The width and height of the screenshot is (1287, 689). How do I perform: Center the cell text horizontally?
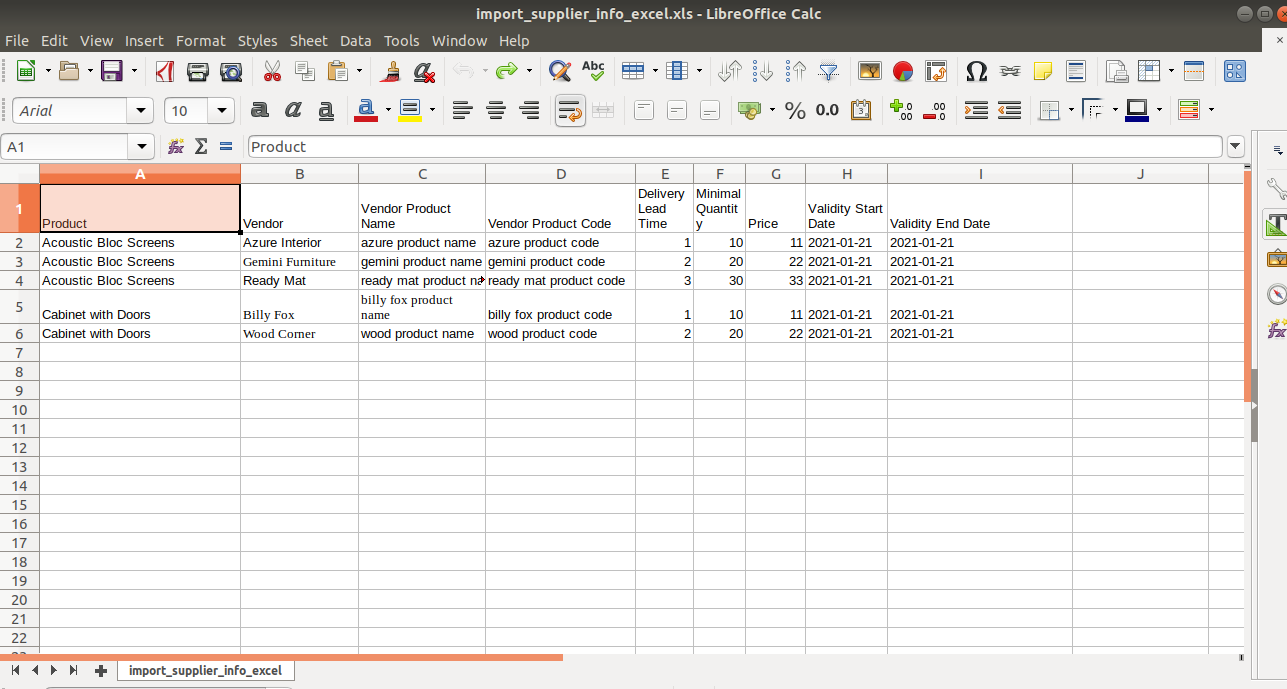pyautogui.click(x=496, y=110)
